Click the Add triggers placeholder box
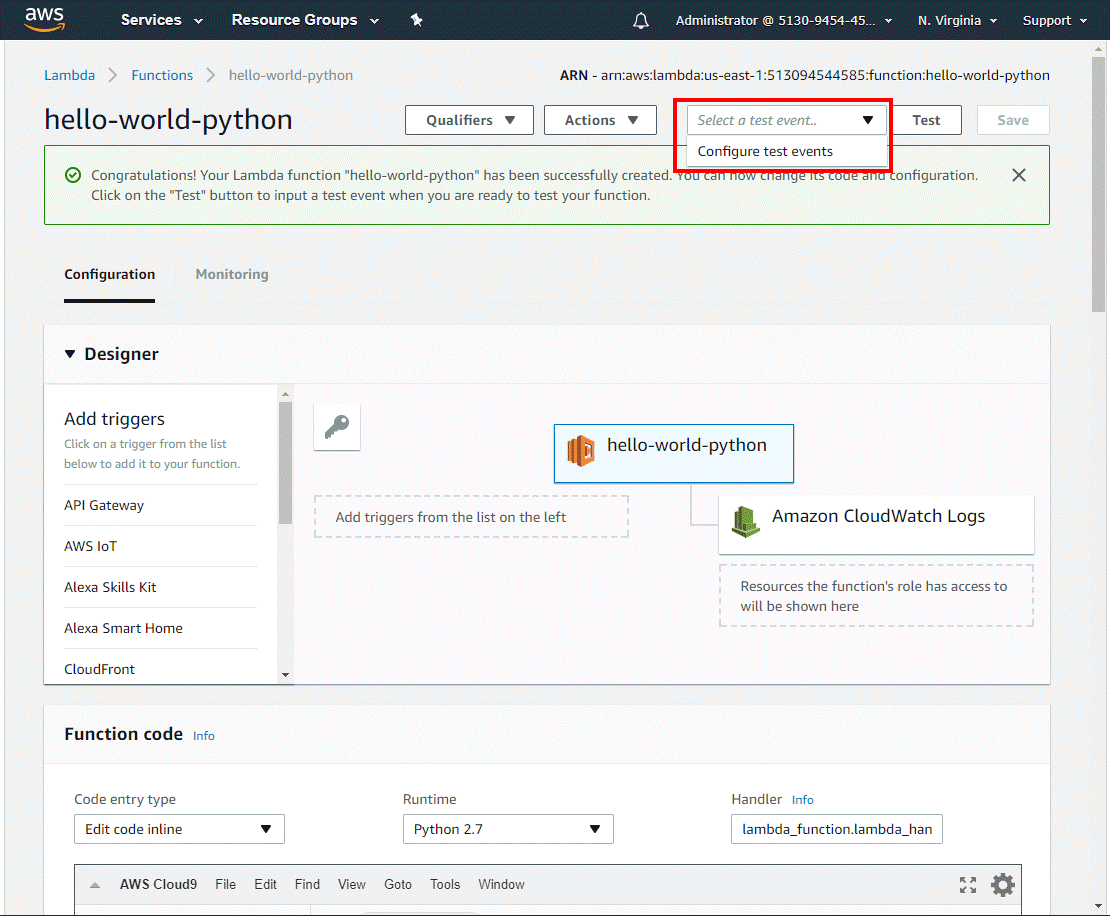The image size is (1110, 916). click(x=471, y=517)
